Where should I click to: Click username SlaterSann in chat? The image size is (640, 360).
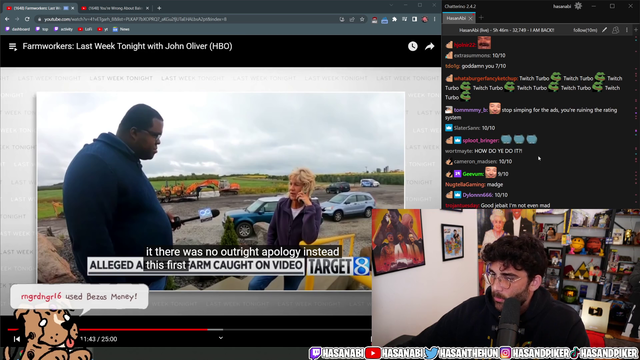466,128
